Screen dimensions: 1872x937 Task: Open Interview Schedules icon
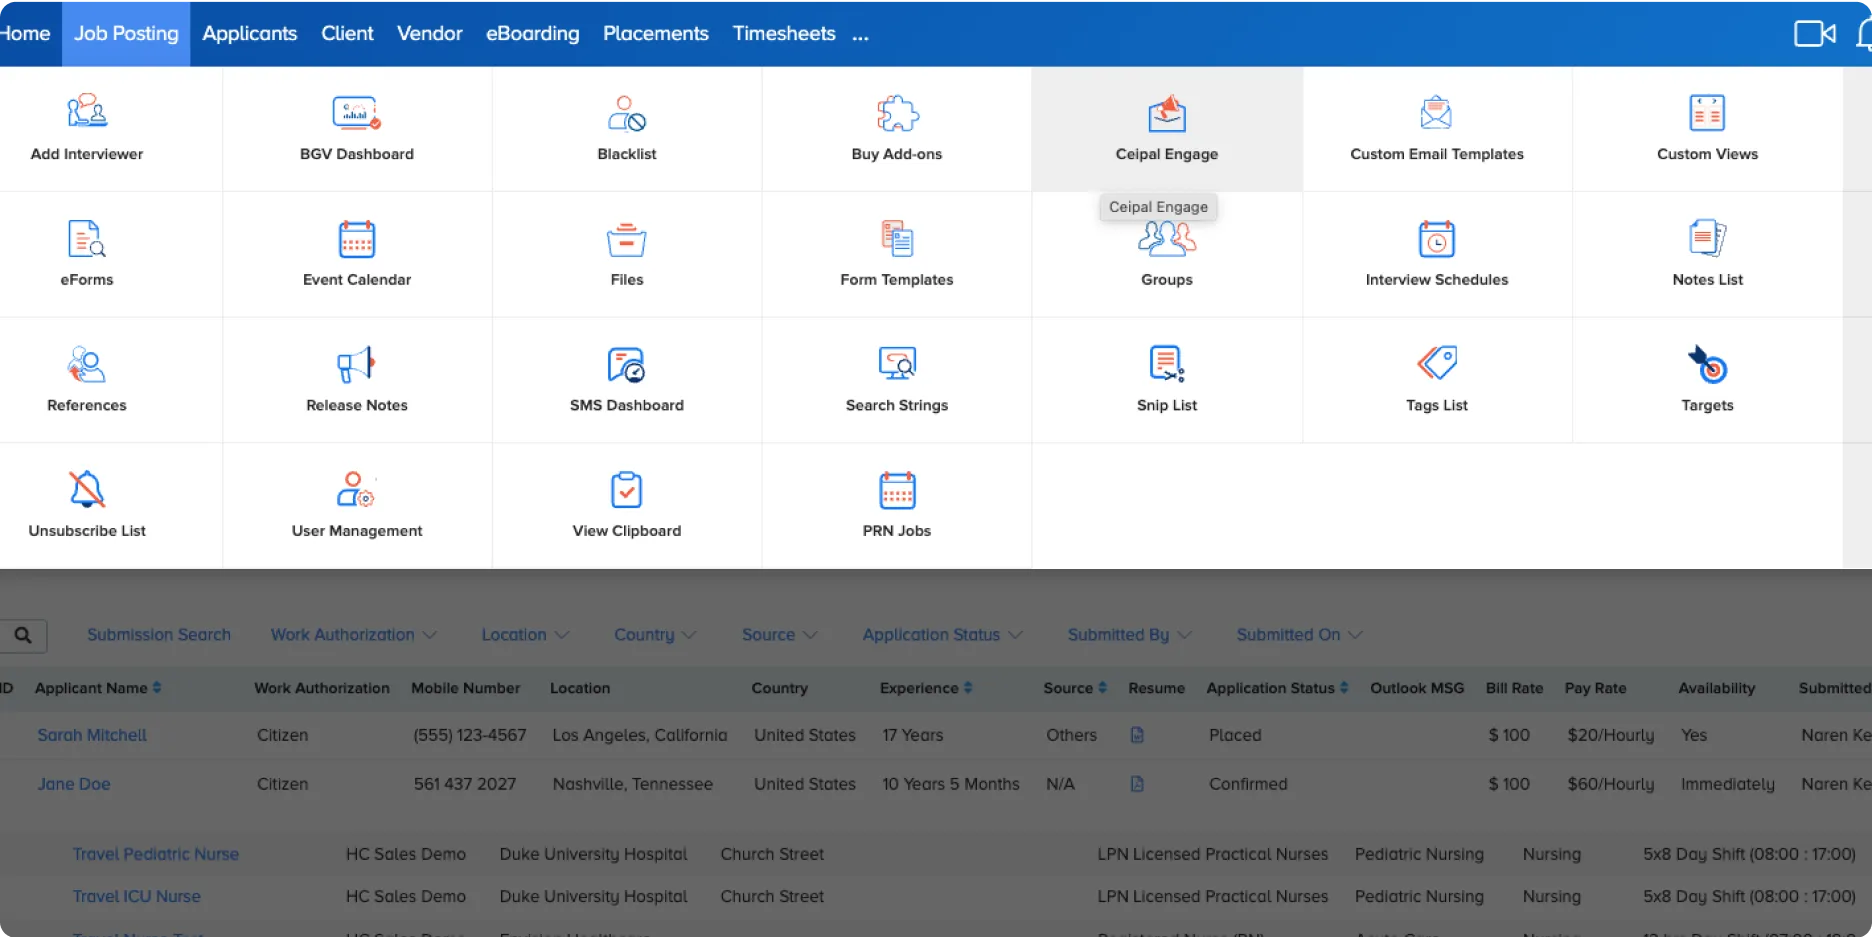coord(1437,239)
